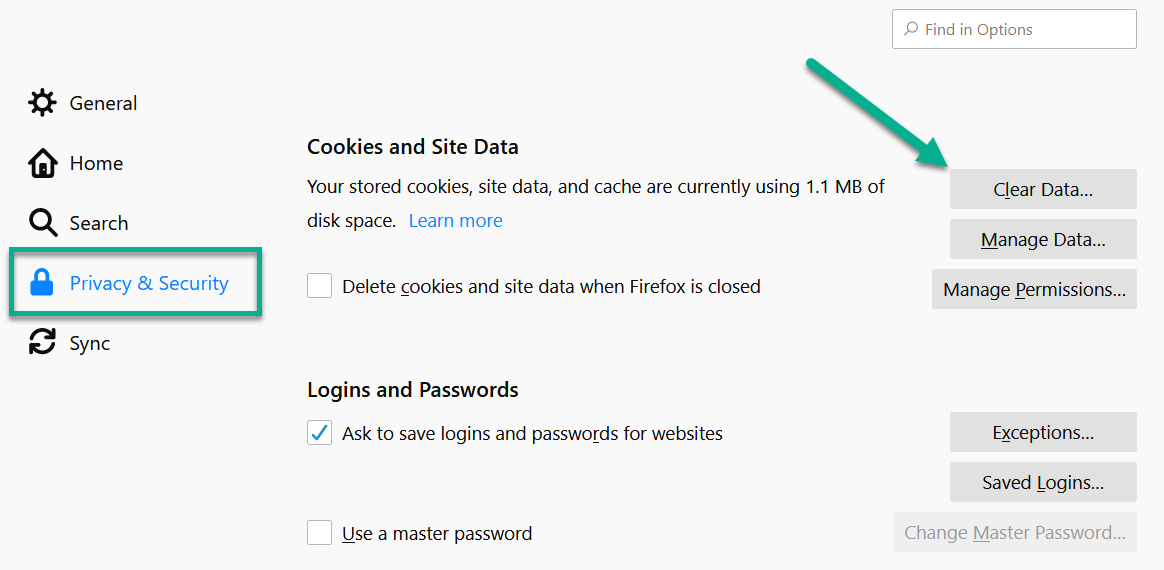Enable Delete cookies when Firefox is closed
This screenshot has width=1164, height=570.
(319, 286)
